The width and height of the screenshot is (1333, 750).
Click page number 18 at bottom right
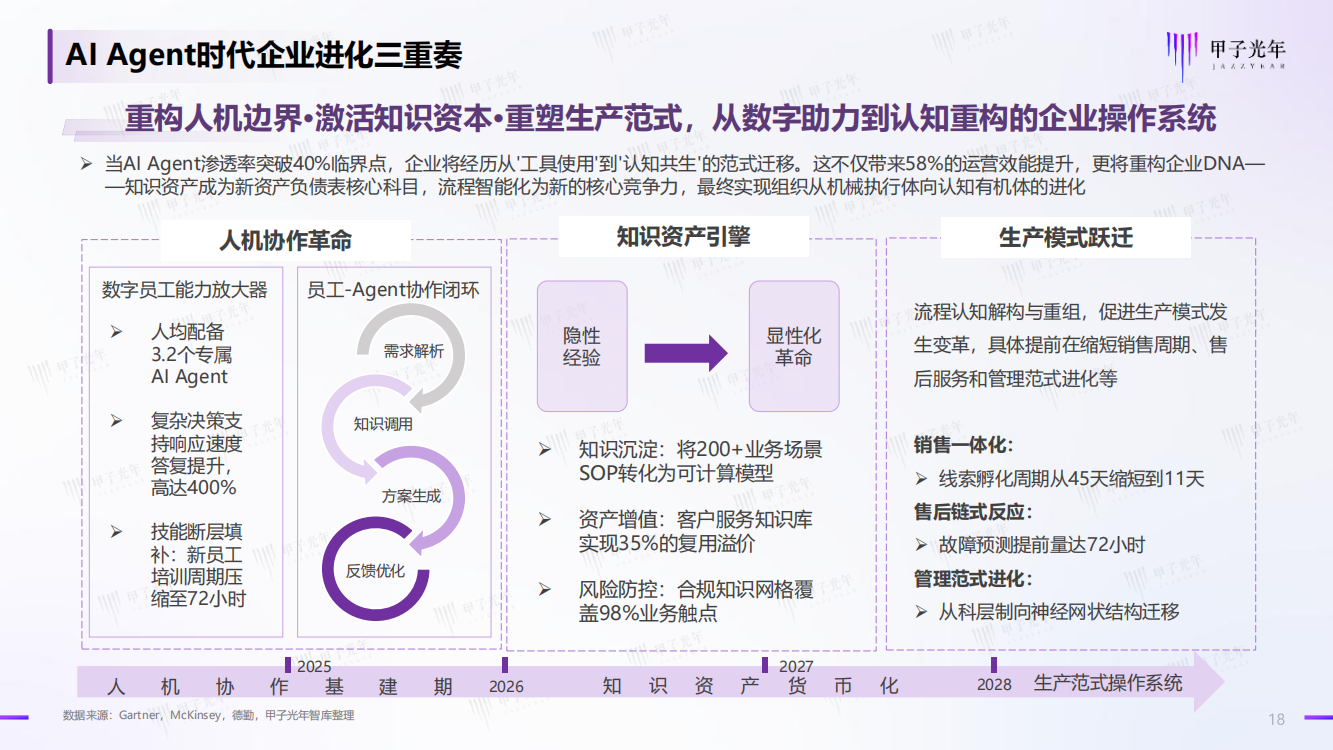1276,719
